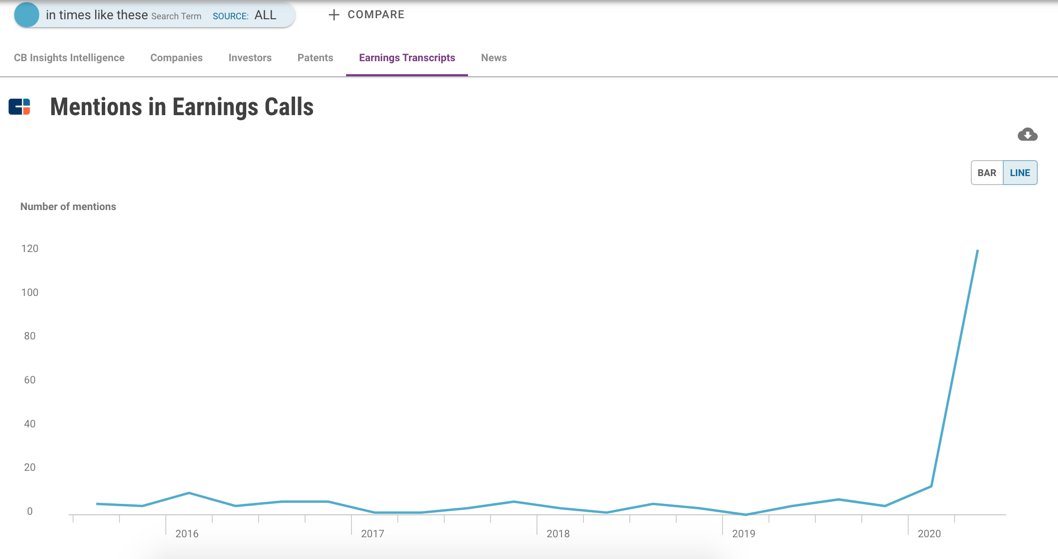1058x559 pixels.
Task: Go to the Investors tab
Action: click(250, 58)
